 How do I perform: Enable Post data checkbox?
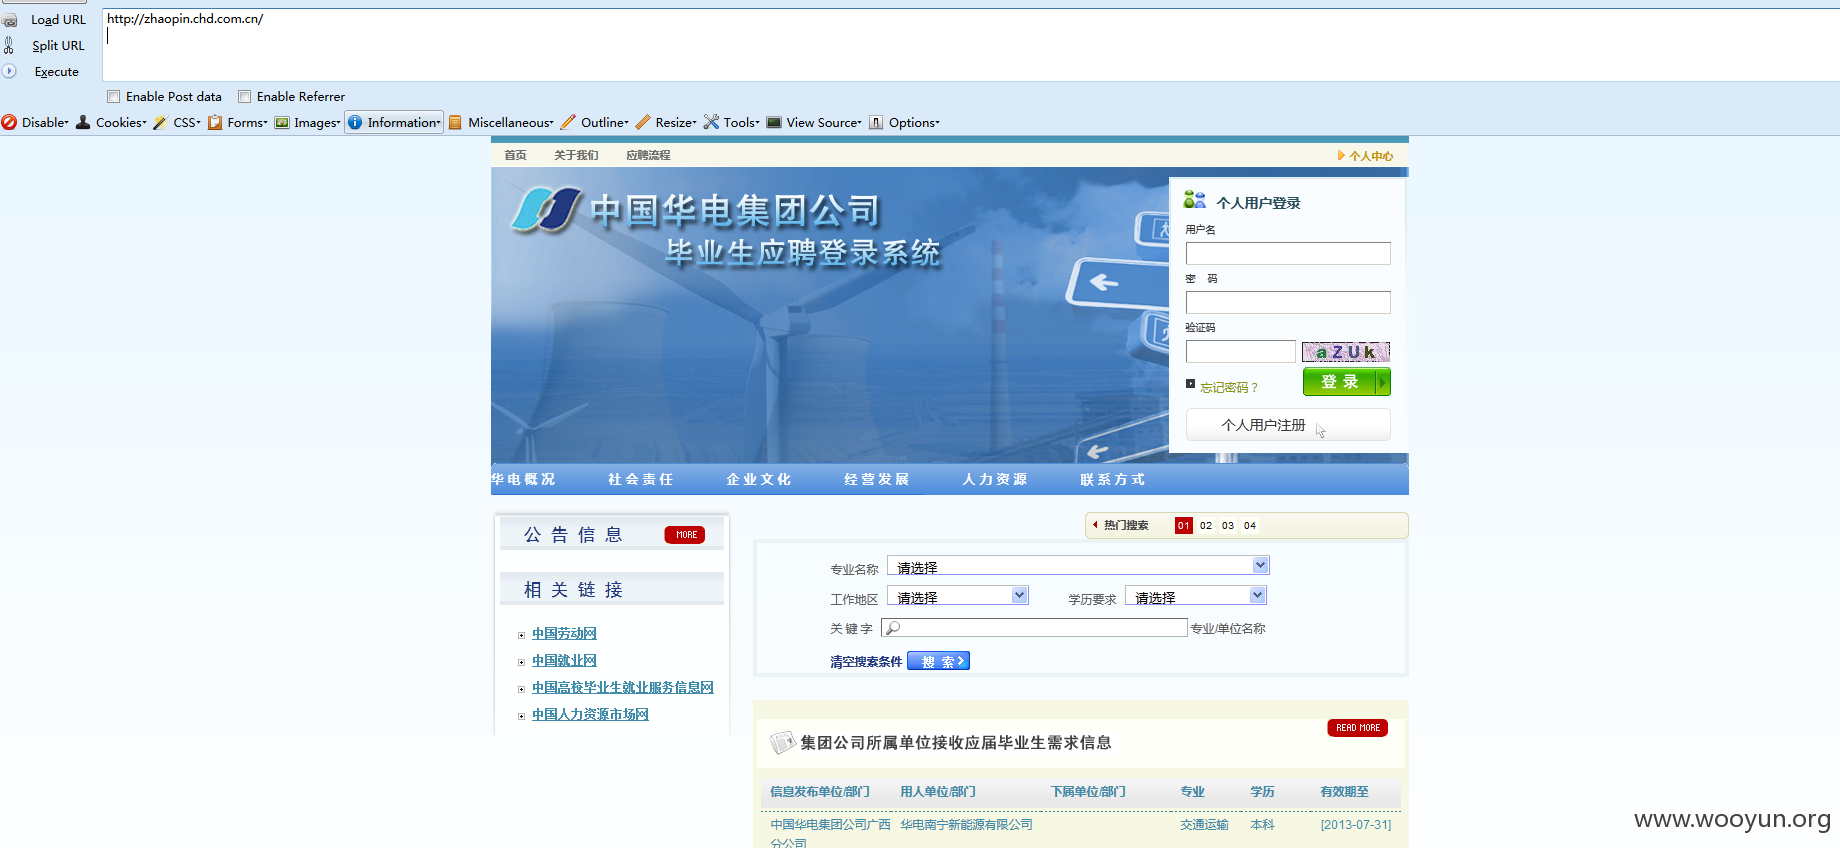(114, 97)
